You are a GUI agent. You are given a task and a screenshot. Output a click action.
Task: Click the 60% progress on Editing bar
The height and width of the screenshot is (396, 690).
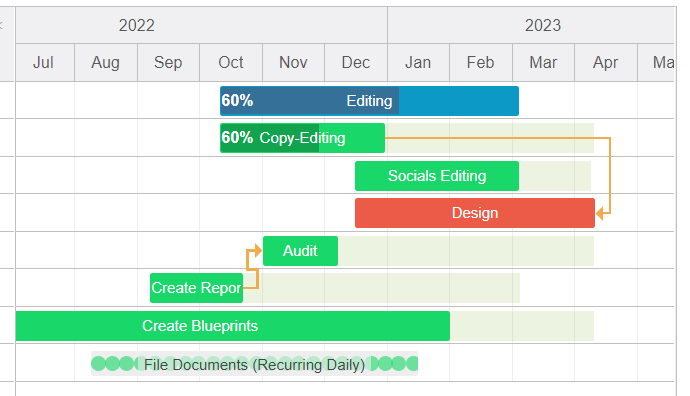click(237, 101)
